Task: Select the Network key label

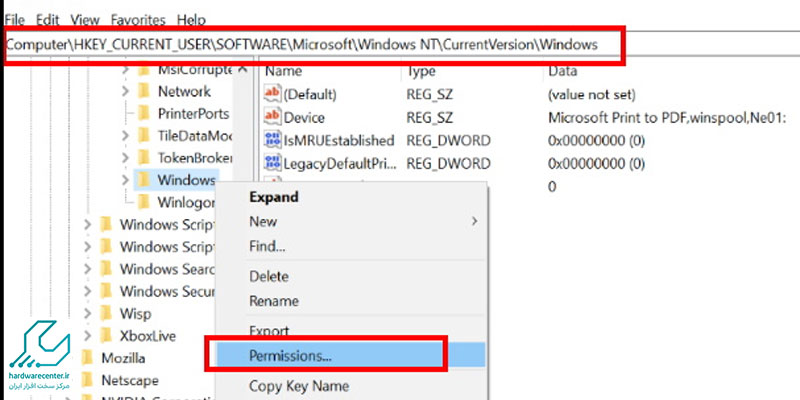Action: pos(184,91)
